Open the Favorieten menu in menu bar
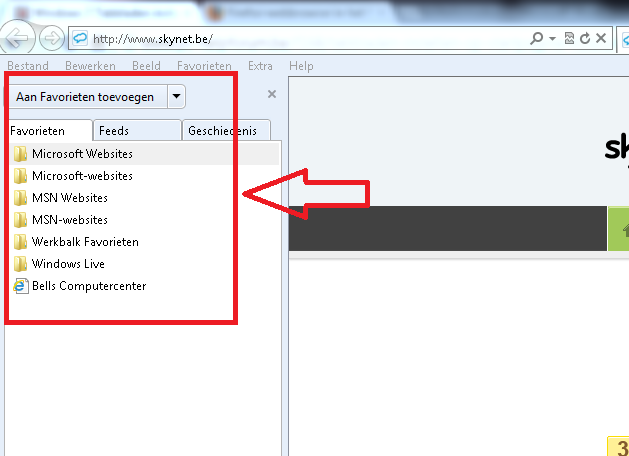This screenshot has height=456, width=629. 204,66
